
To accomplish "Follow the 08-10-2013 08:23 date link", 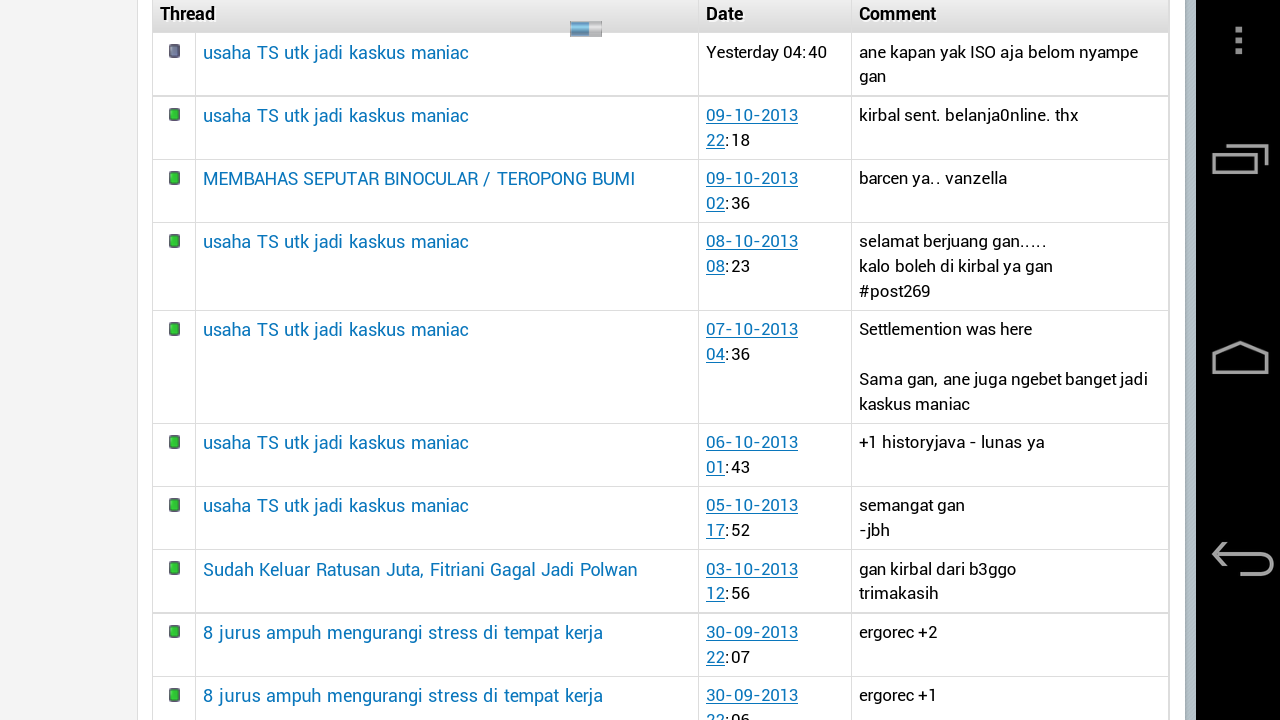I will (x=752, y=253).
